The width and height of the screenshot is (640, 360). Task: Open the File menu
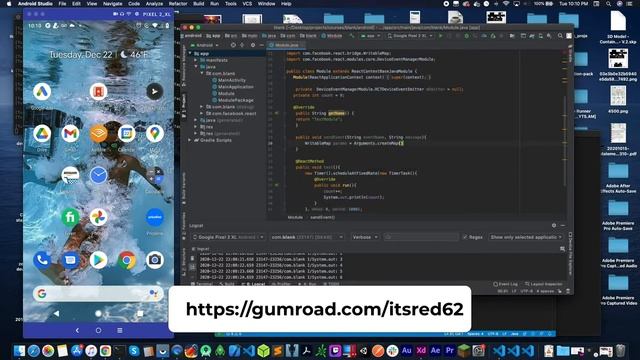point(62,4)
